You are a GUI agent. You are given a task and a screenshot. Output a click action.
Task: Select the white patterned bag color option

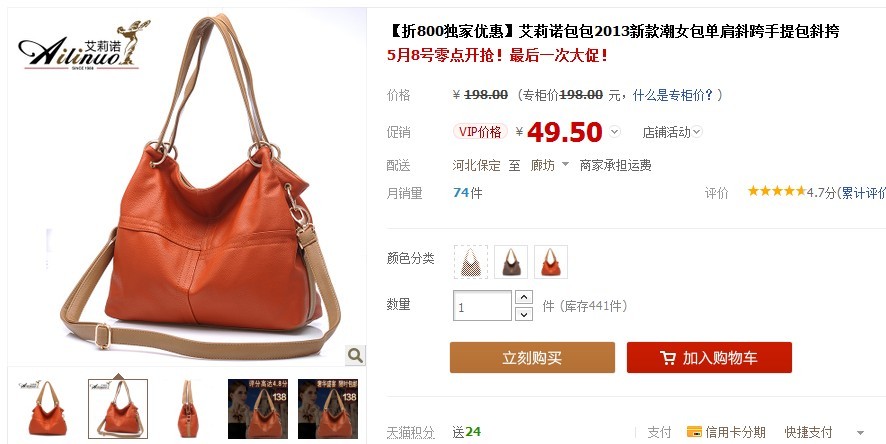(x=471, y=262)
